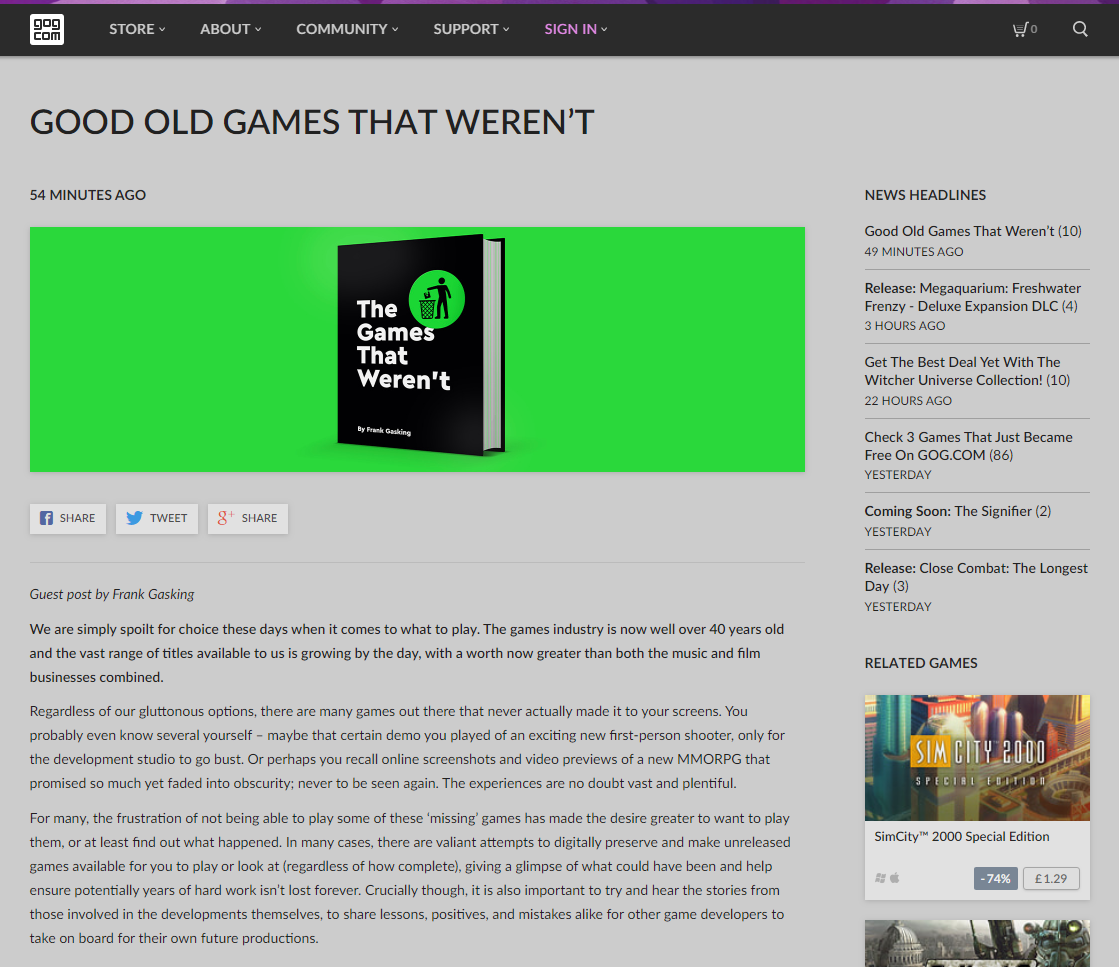Viewport: 1119px width, 967px height.
Task: Expand the Store dropdown arrow
Action: tap(162, 29)
